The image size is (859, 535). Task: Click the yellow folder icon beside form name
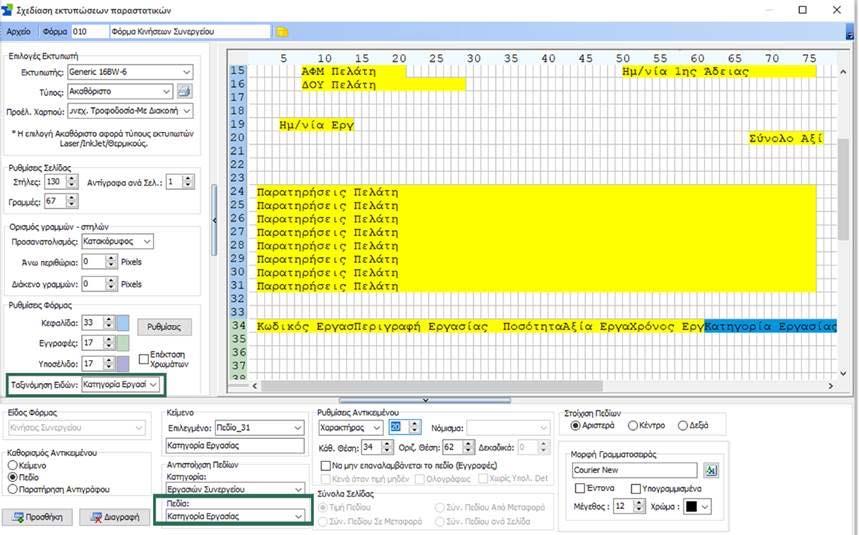click(x=282, y=32)
